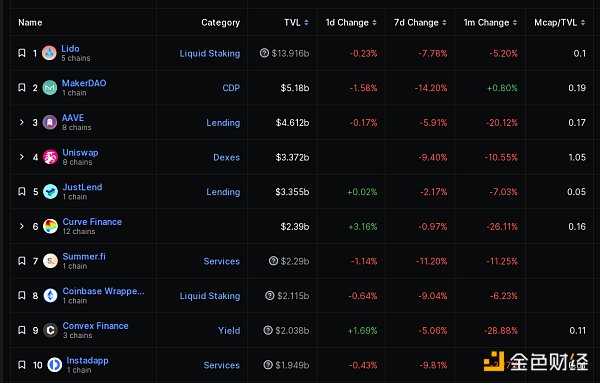Toggle bookmark for JustLend

22,191
